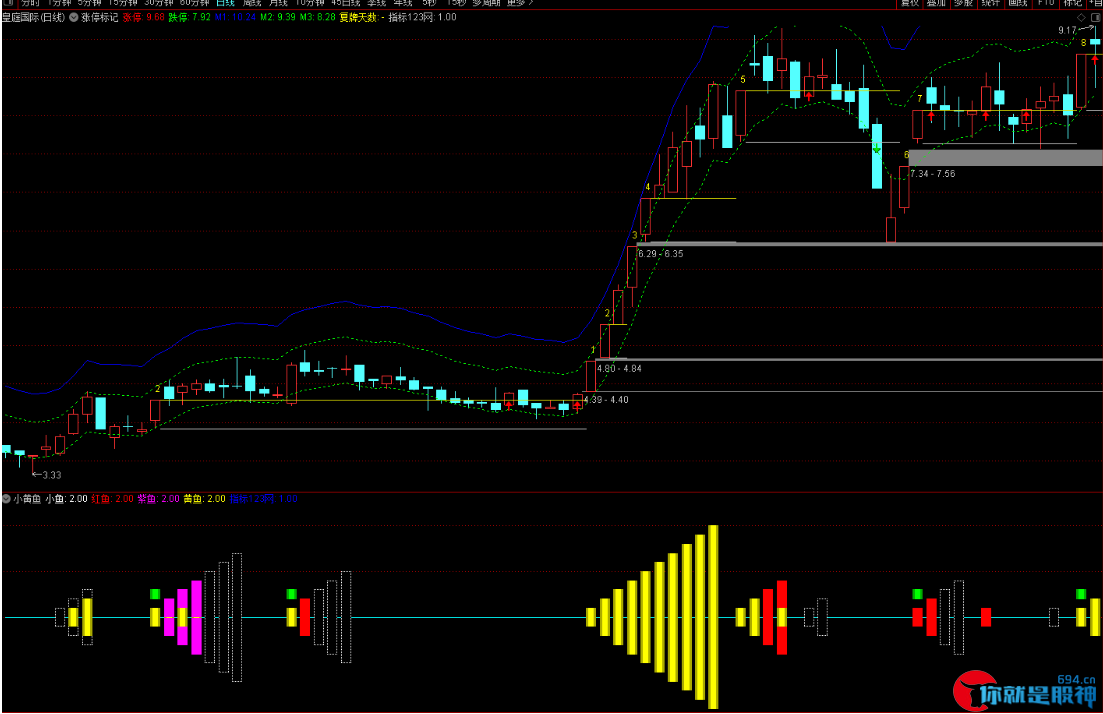Viewport: 1103px width, 714px height.
Task: Click the diamond icon at chart top right
Action: [1081, 17]
